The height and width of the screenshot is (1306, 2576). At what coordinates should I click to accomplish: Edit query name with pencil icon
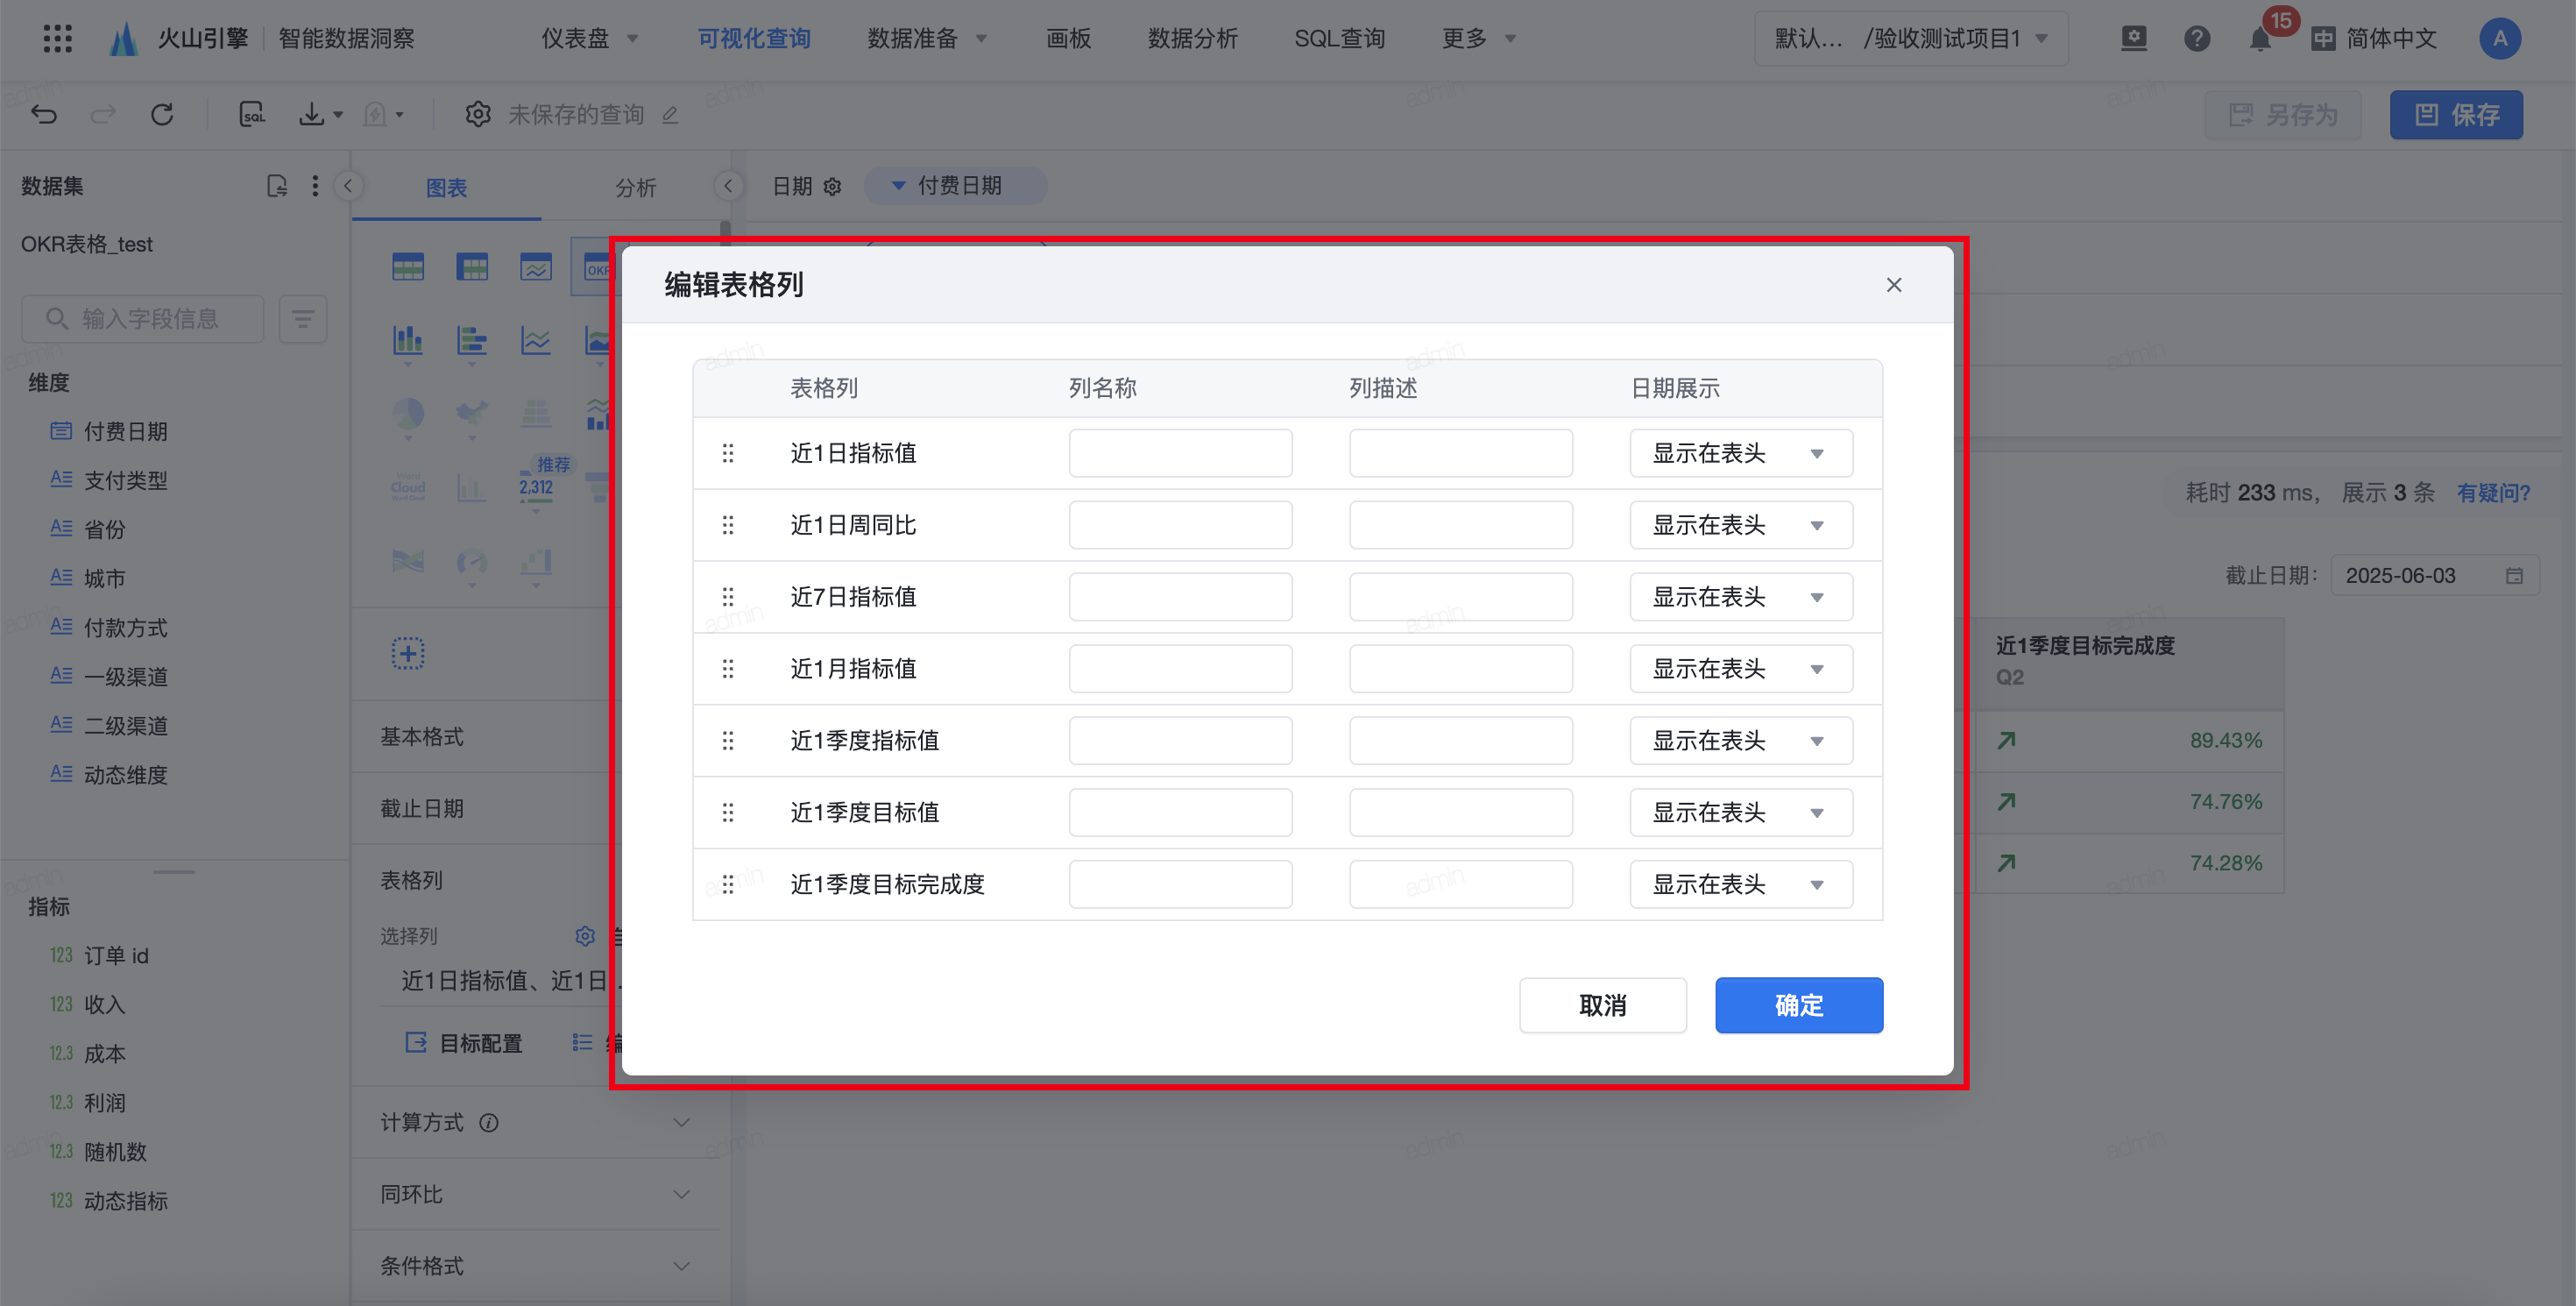(x=670, y=115)
